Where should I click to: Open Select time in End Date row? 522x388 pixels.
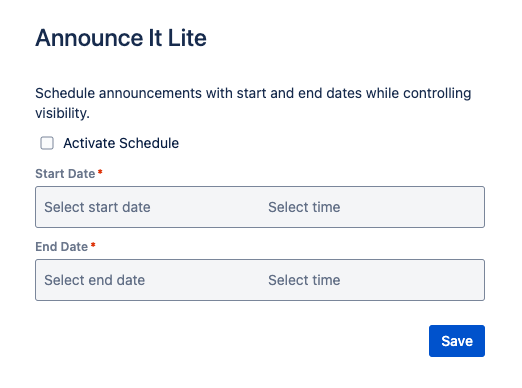coord(372,280)
